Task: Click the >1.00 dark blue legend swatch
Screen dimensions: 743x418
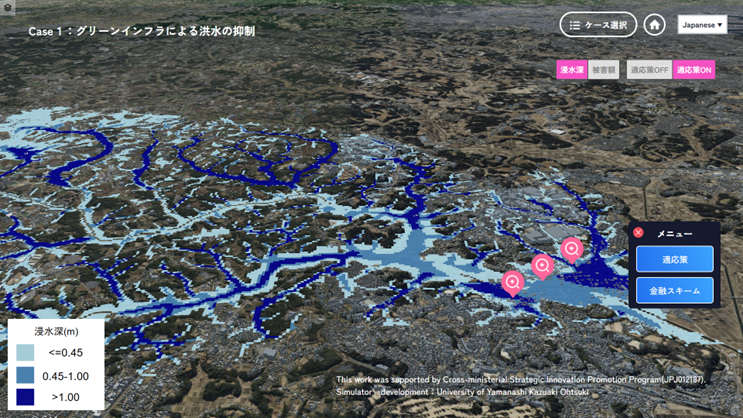Action: pyautogui.click(x=25, y=397)
